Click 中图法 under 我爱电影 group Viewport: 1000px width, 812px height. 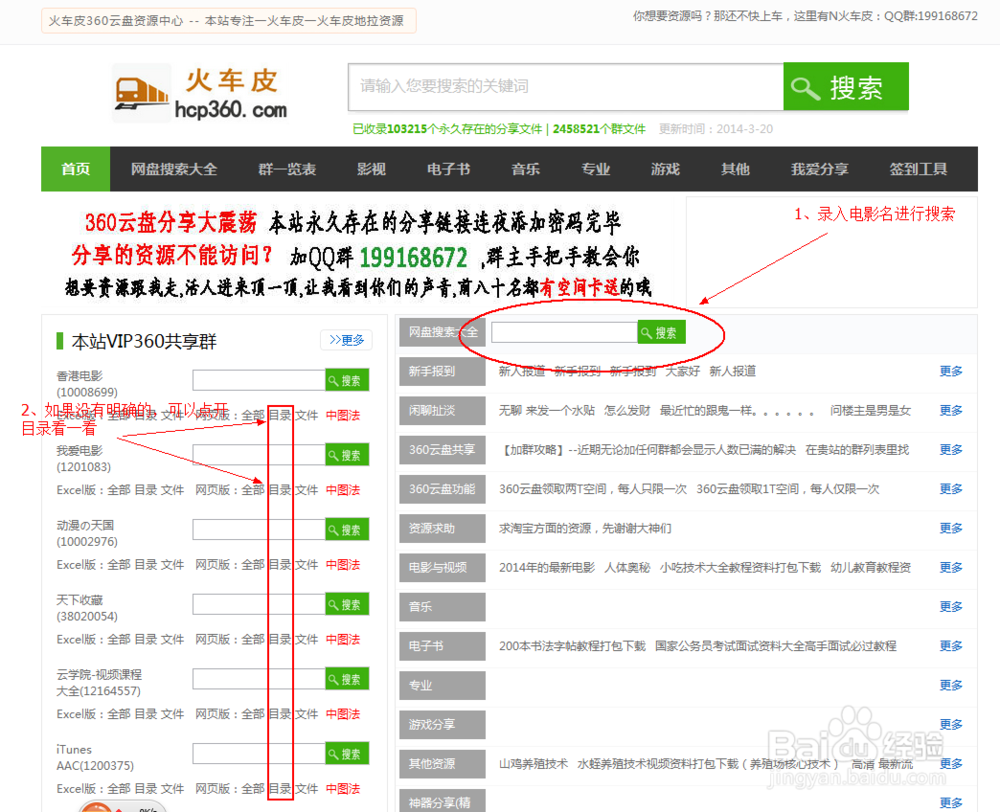(343, 490)
